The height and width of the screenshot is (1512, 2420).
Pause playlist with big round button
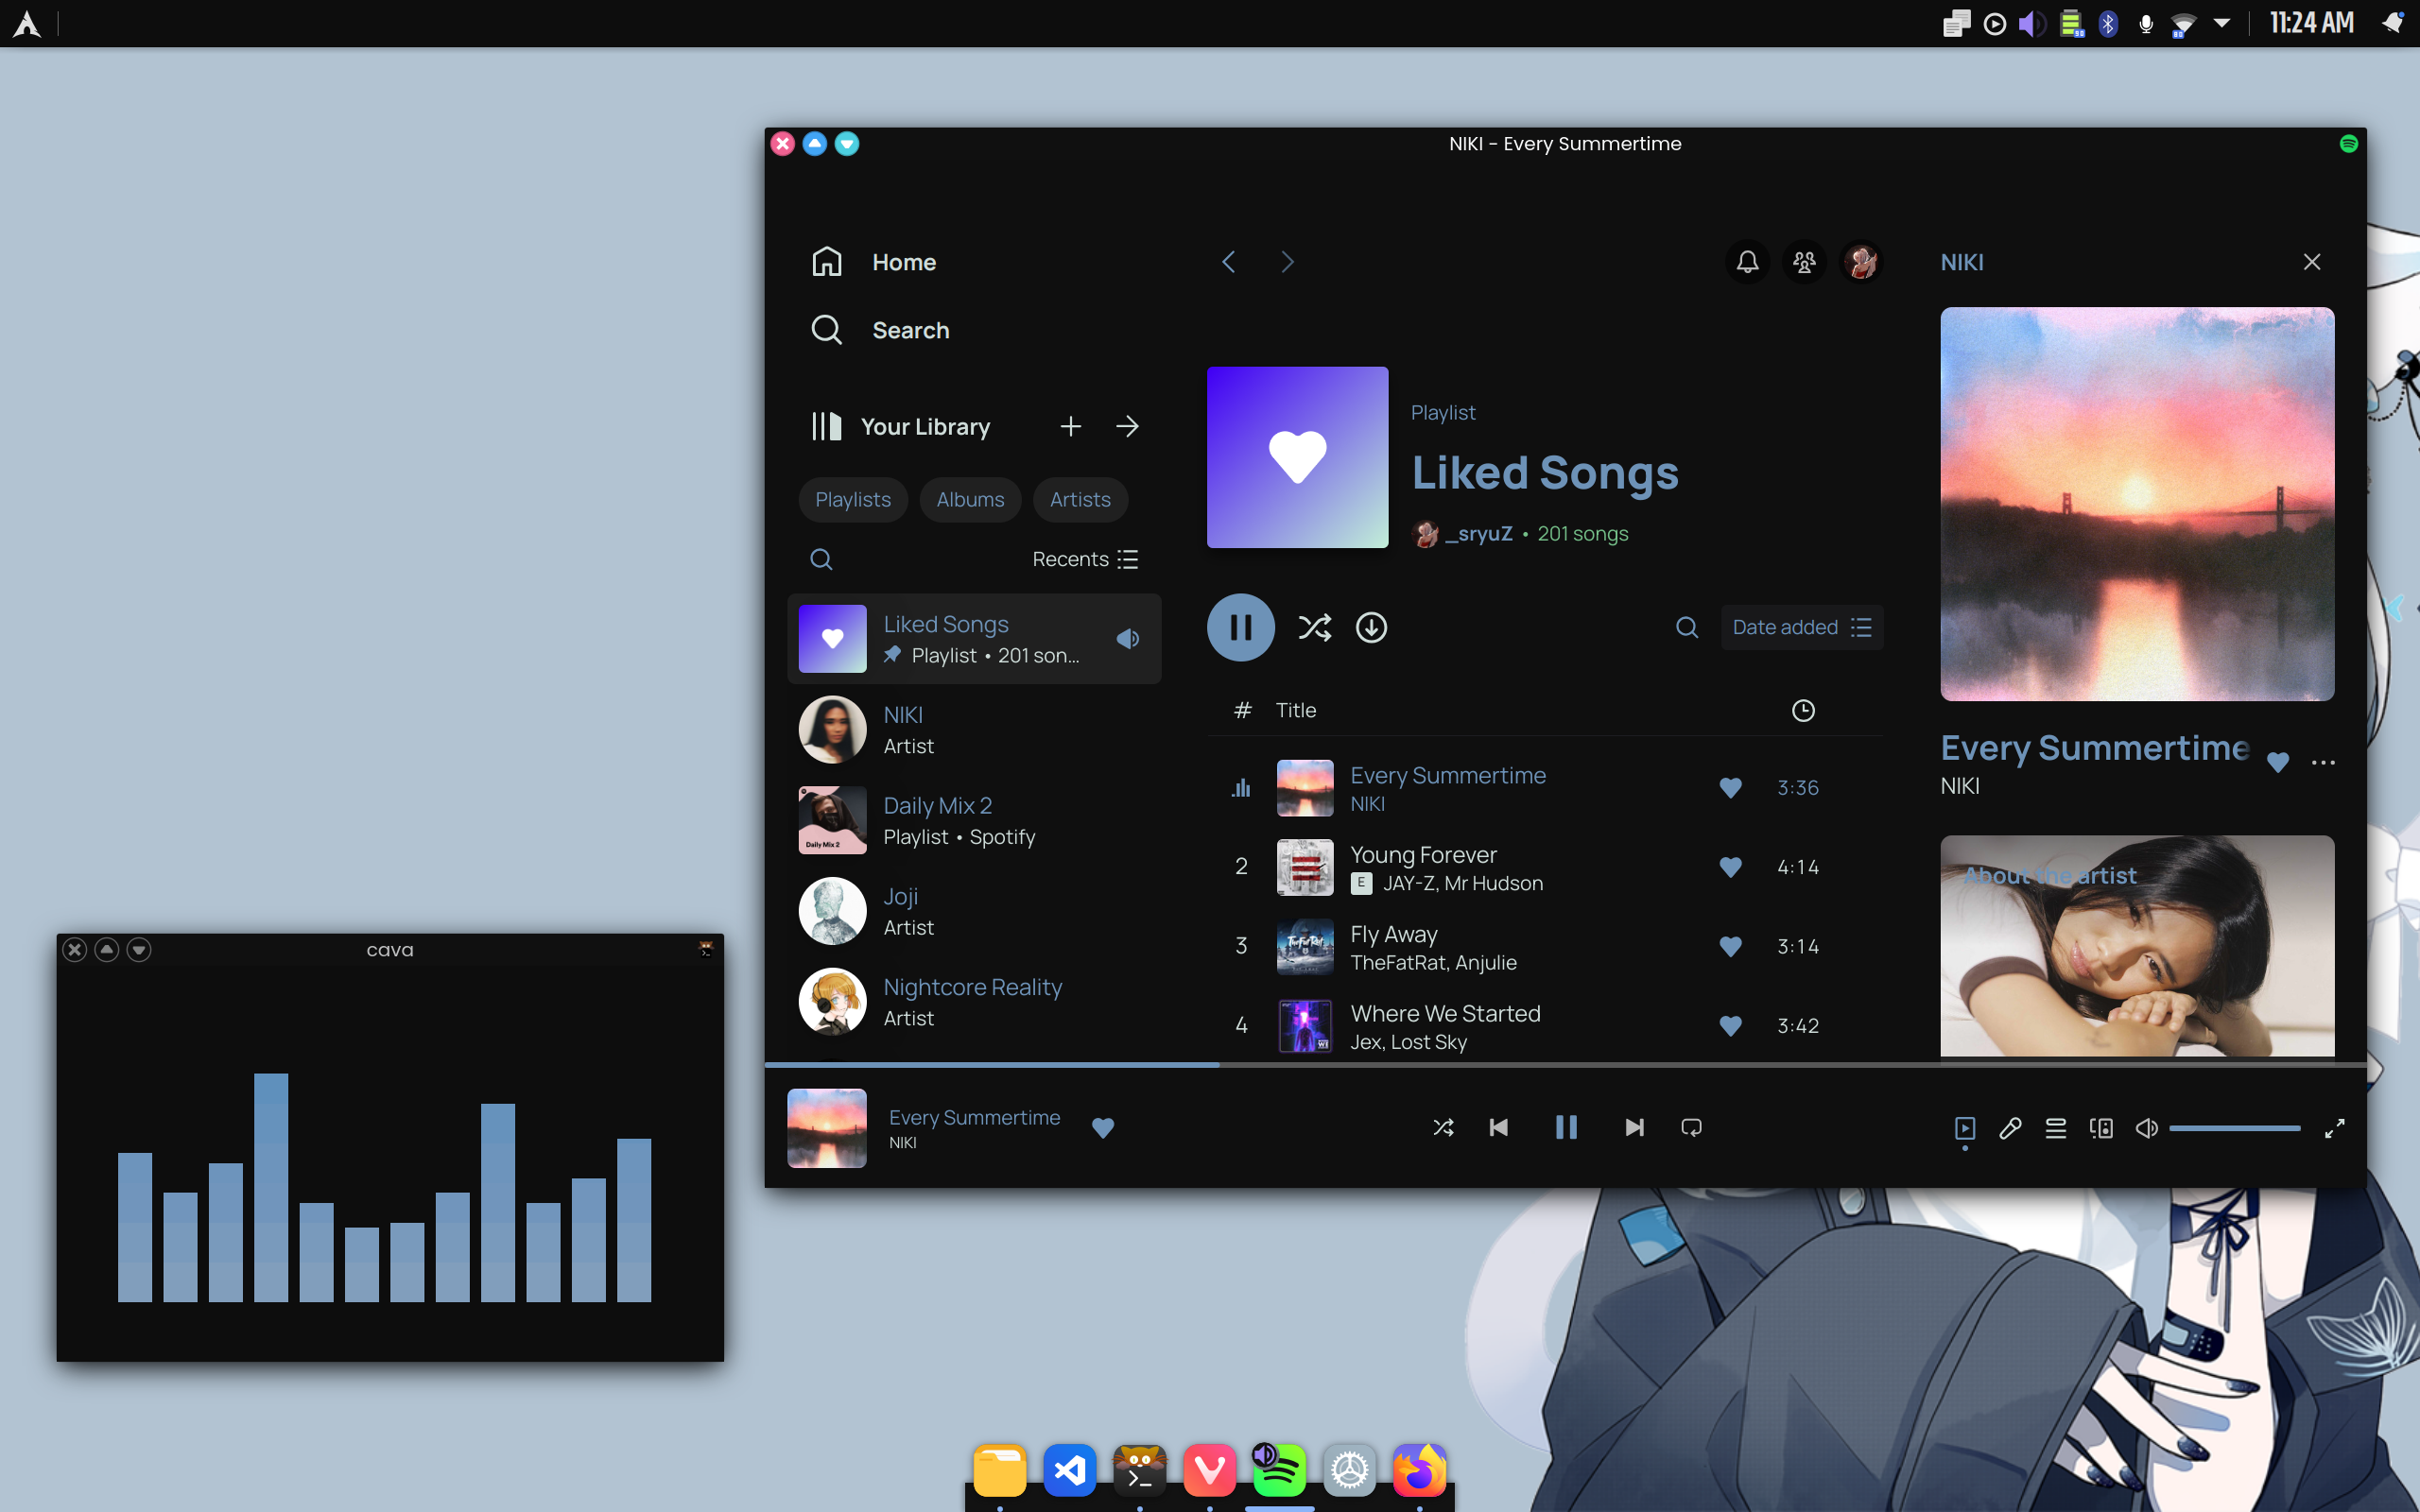point(1241,627)
